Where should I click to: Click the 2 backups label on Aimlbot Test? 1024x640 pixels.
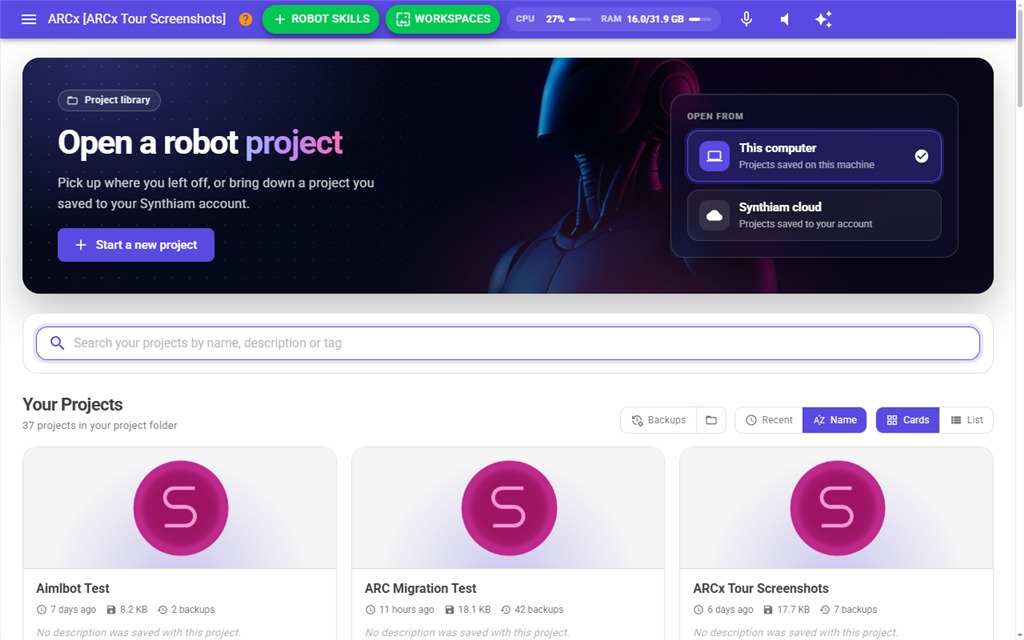click(x=186, y=609)
